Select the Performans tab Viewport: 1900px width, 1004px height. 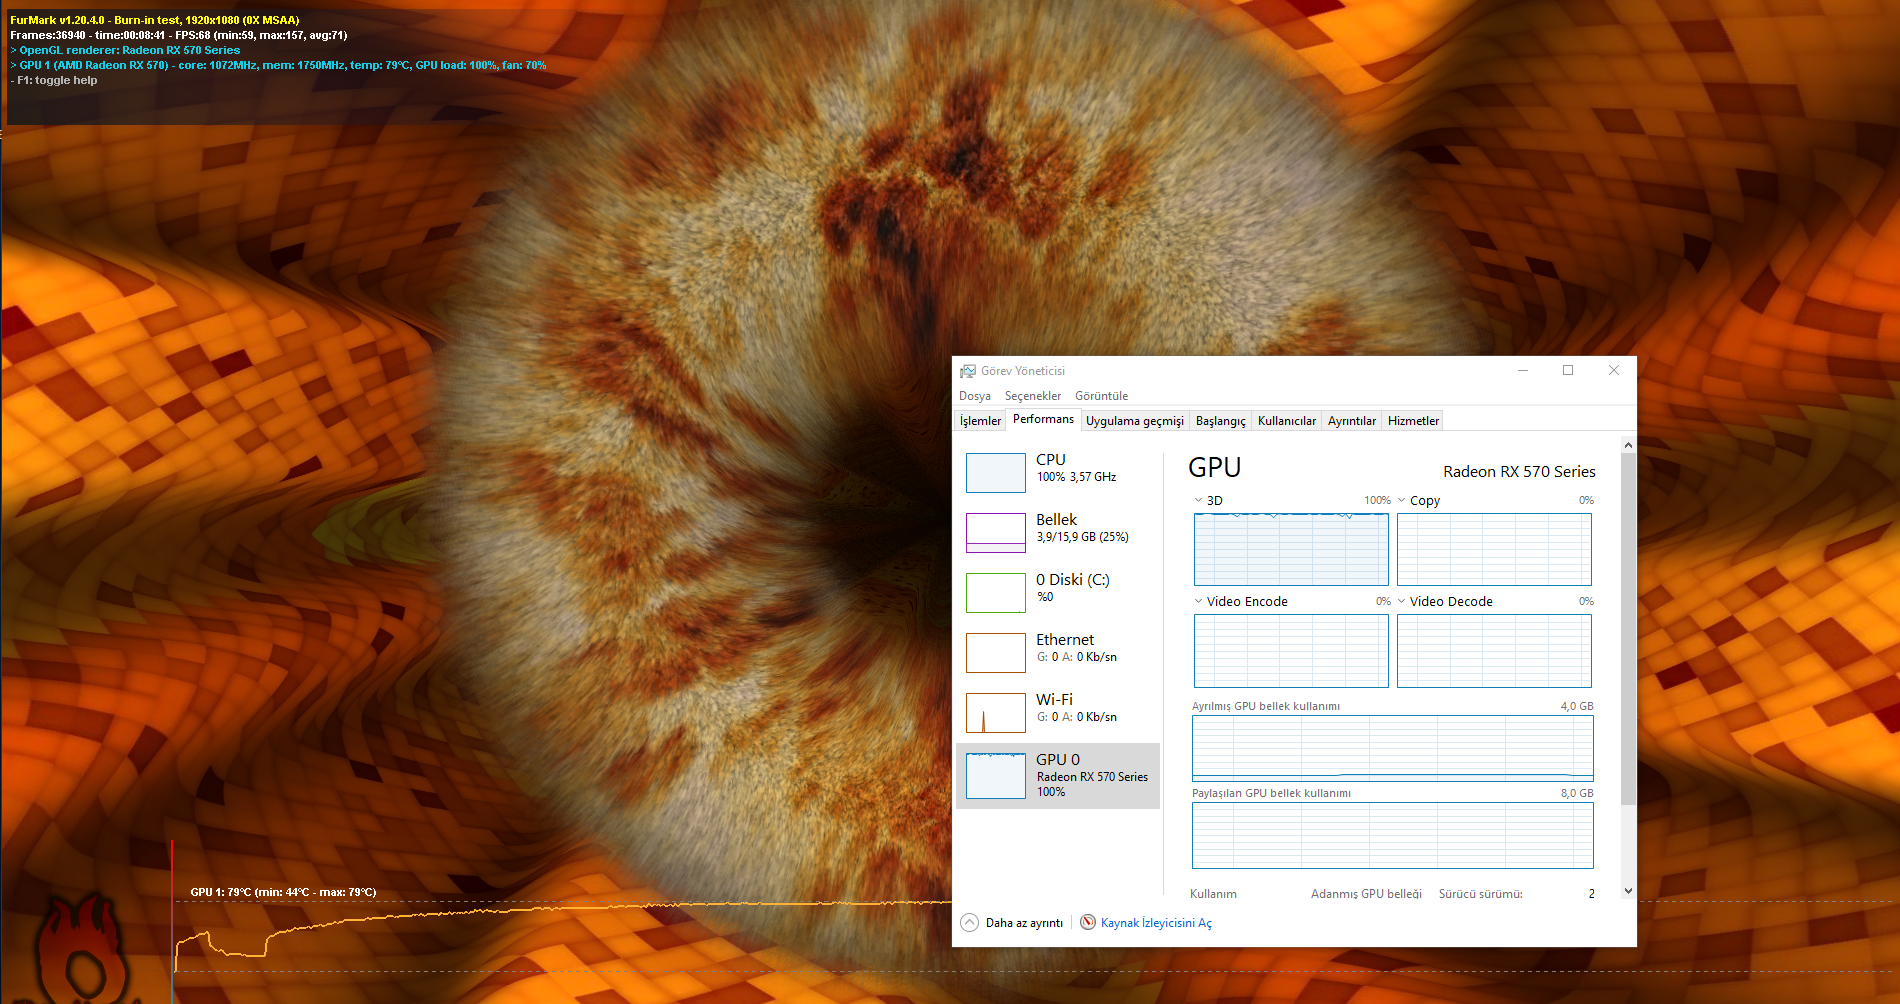[x=1043, y=419]
